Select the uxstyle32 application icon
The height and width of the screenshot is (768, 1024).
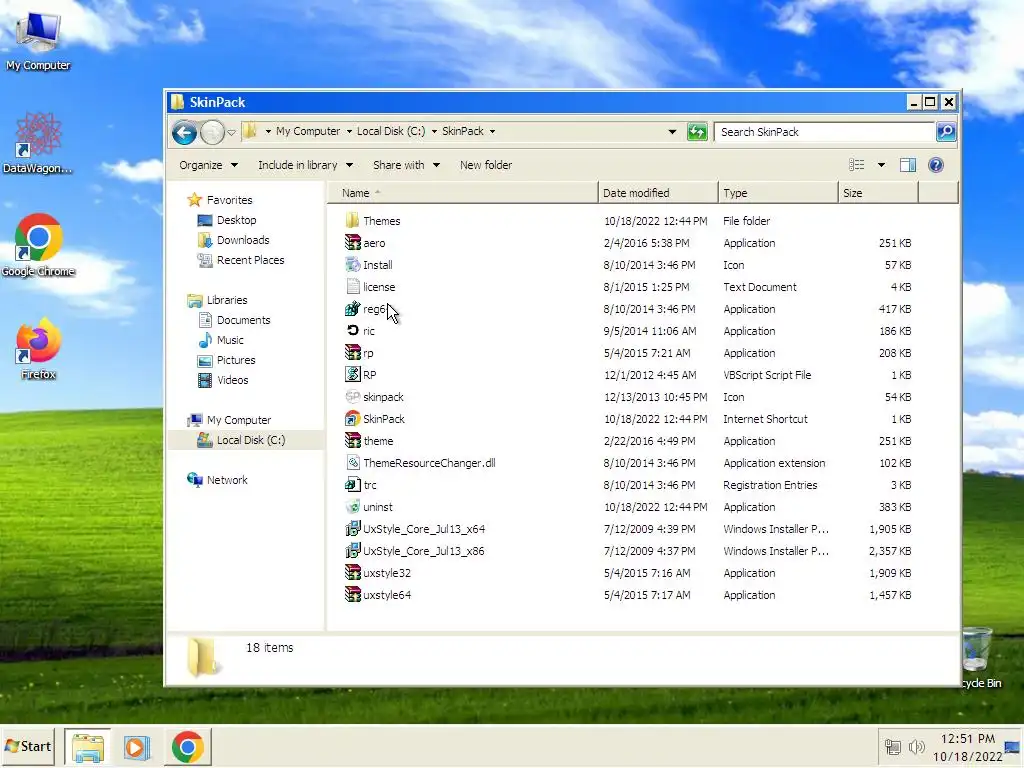click(x=353, y=573)
